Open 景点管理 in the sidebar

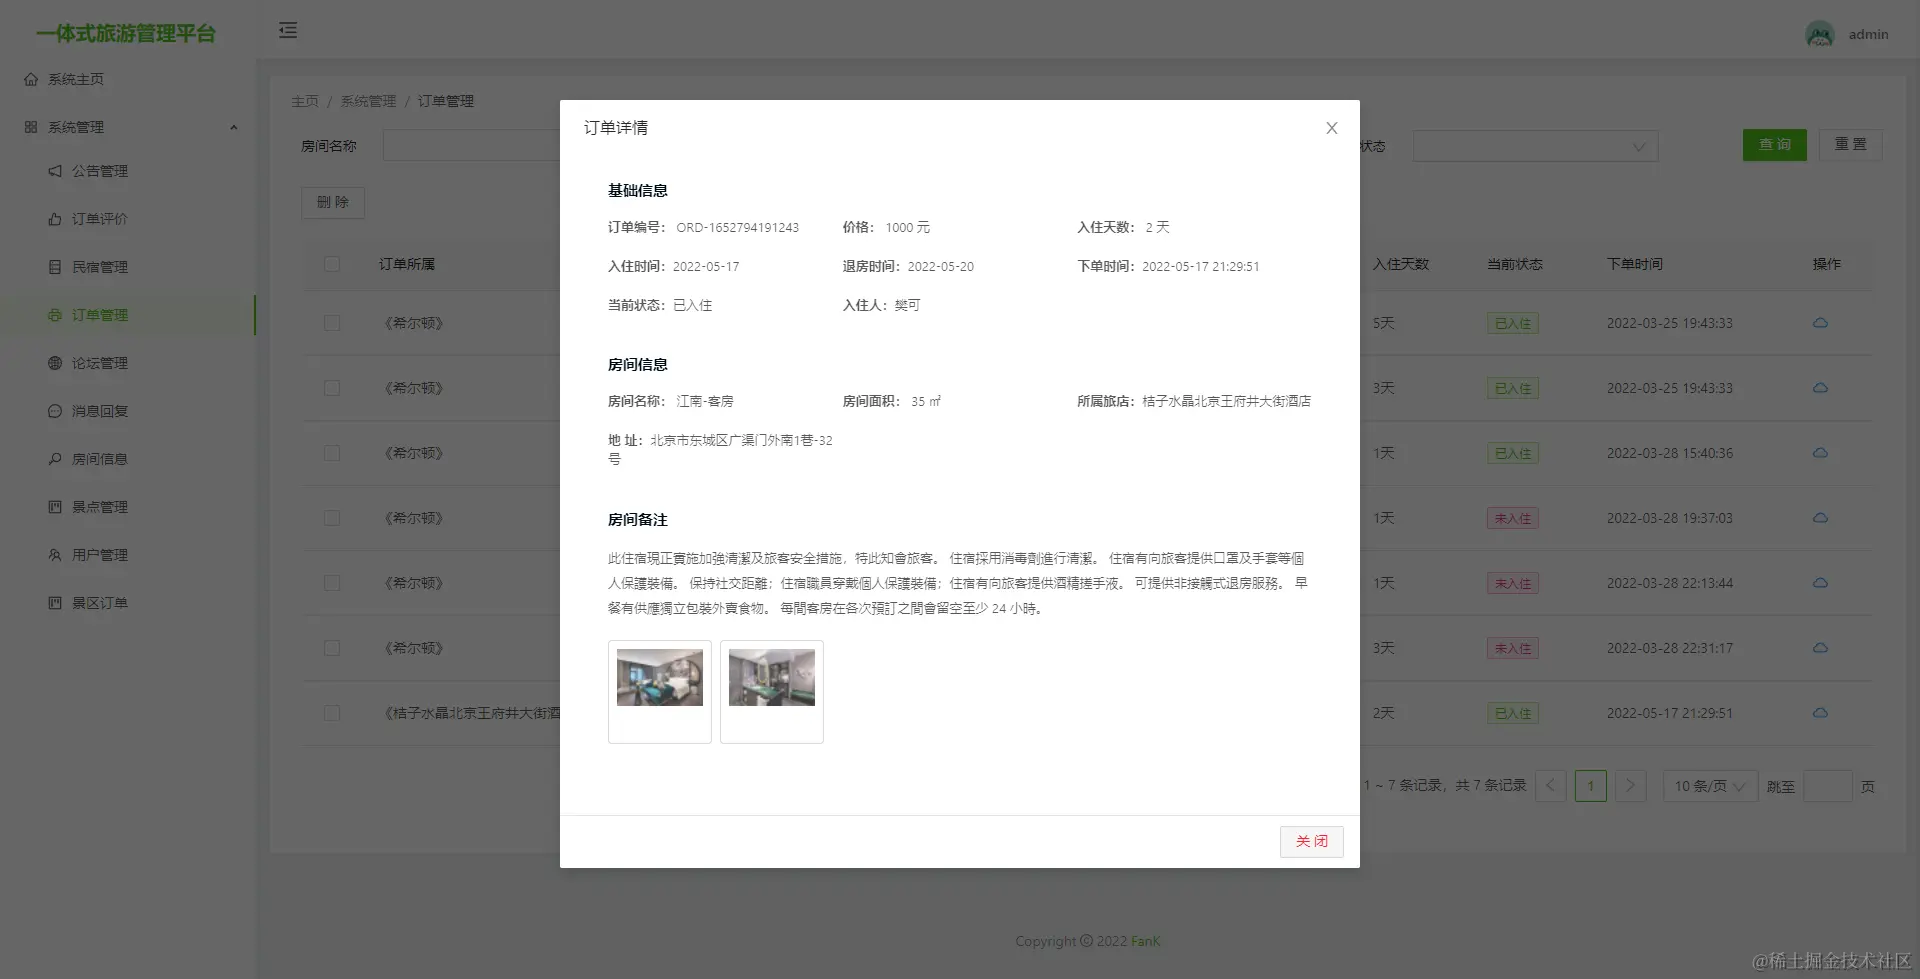click(100, 507)
